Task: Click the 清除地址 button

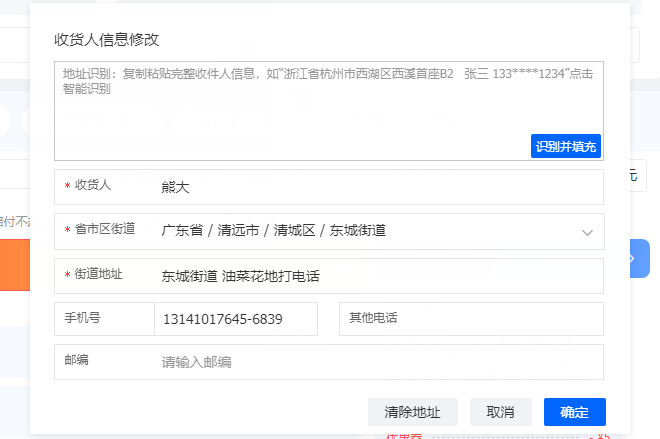Action: 412,412
